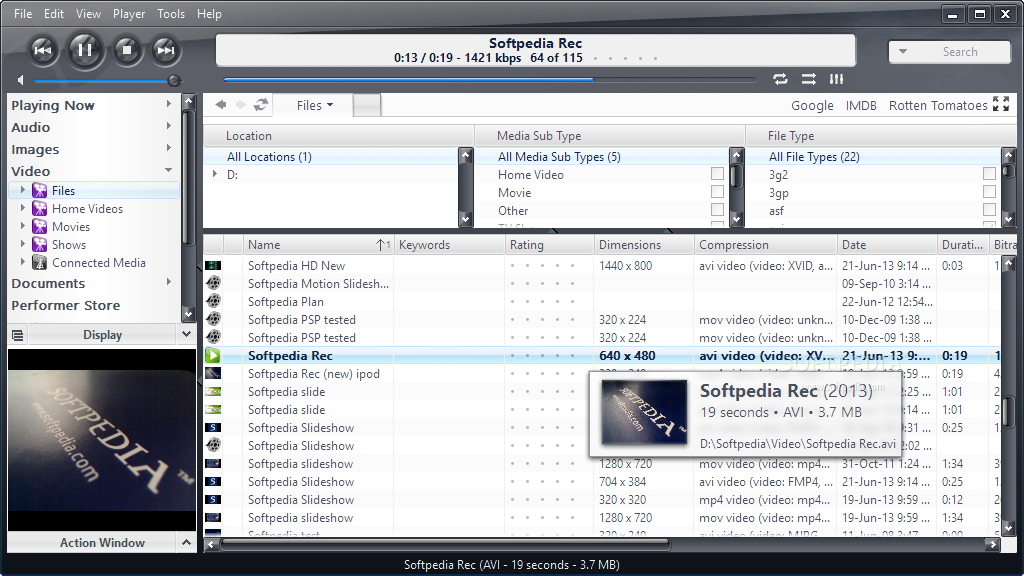Check the asf file type checkbox
This screenshot has width=1024, height=576.
[x=989, y=210]
